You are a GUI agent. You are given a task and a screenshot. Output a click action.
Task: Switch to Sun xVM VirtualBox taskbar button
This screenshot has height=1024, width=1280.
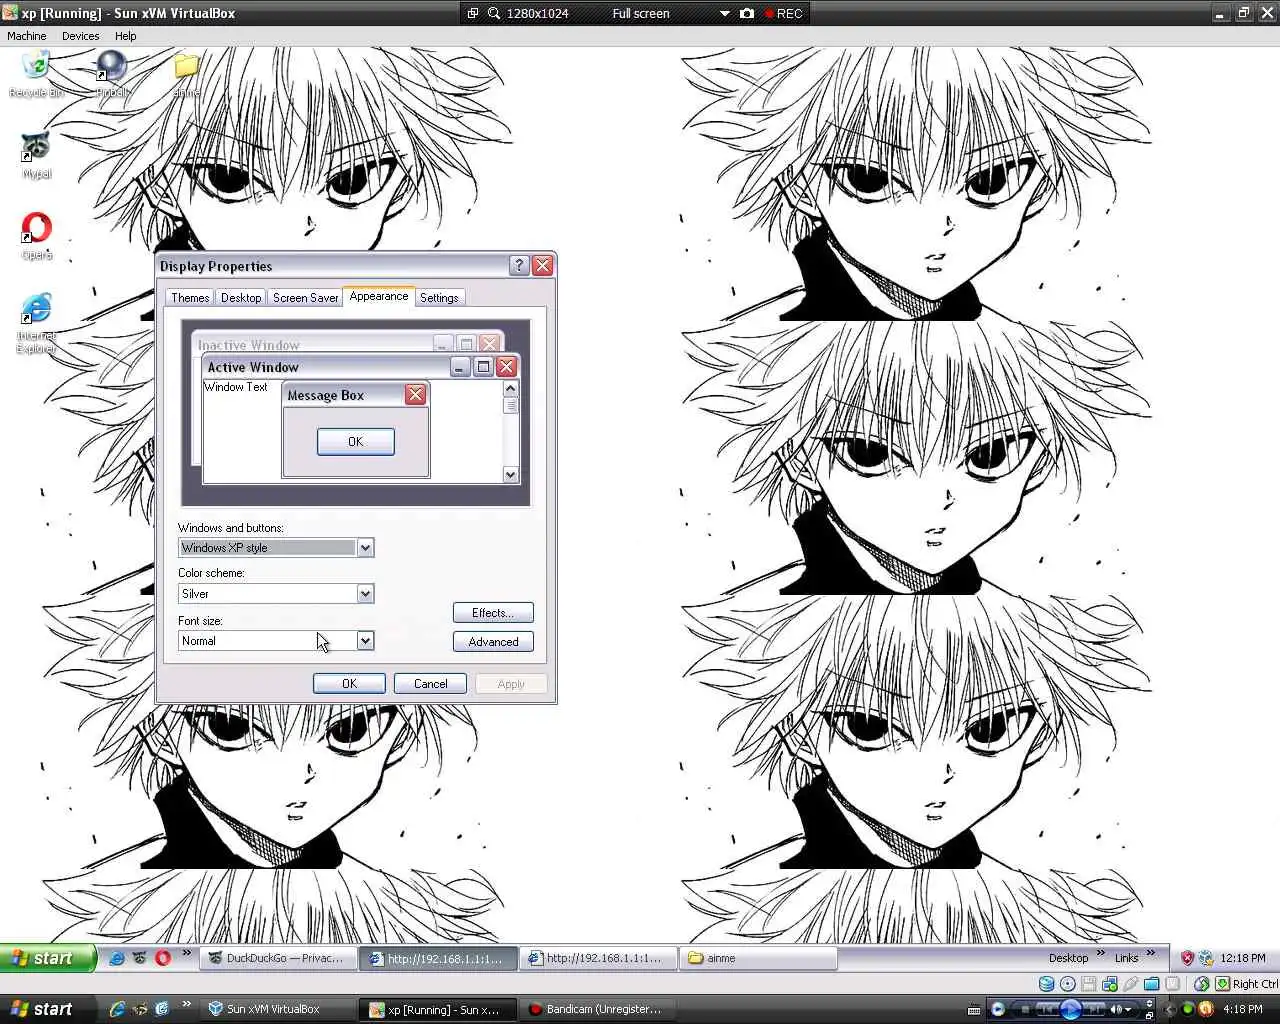276,1009
